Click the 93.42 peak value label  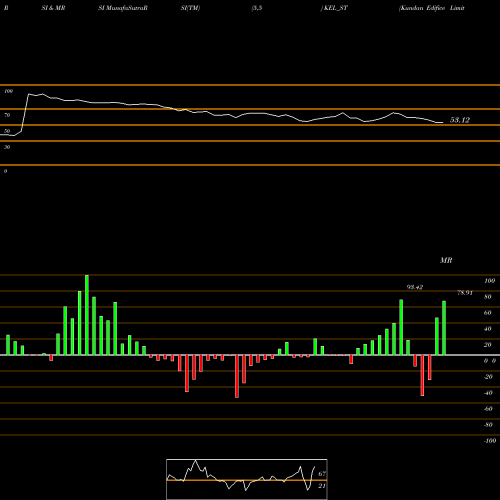coord(415,287)
